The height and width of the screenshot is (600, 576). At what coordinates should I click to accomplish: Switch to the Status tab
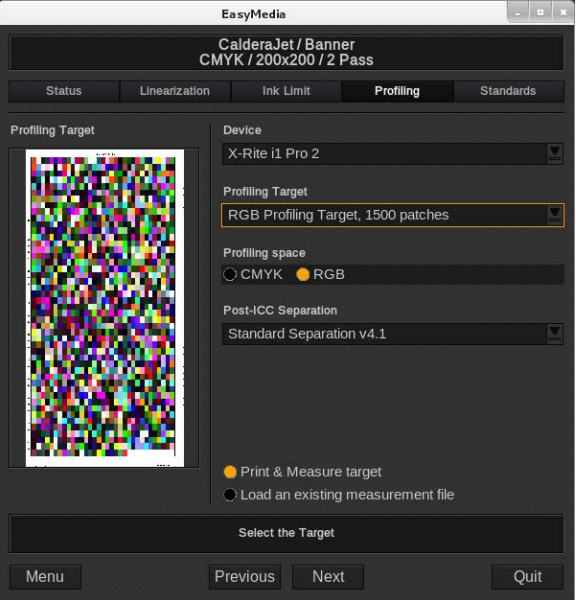(x=64, y=91)
